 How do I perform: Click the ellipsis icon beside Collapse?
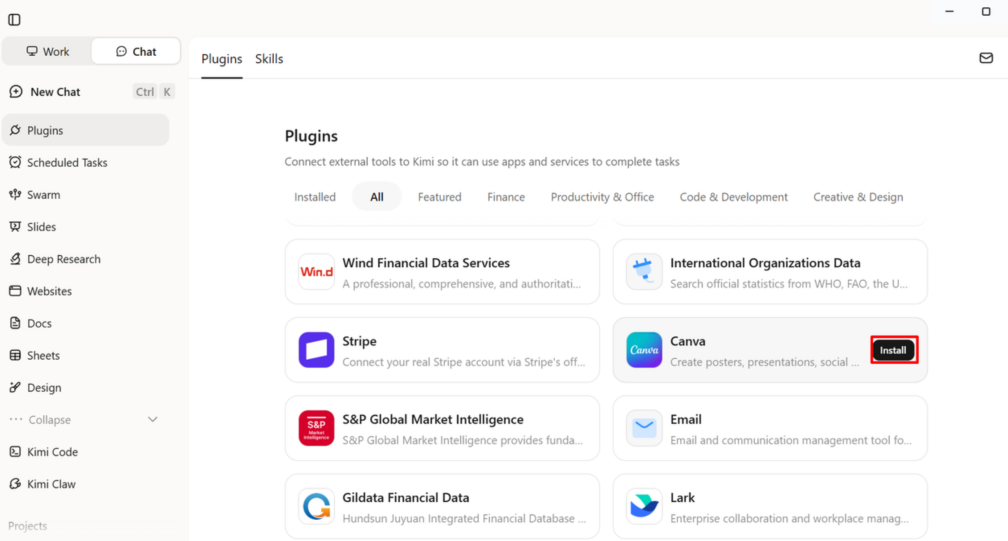click(15, 420)
